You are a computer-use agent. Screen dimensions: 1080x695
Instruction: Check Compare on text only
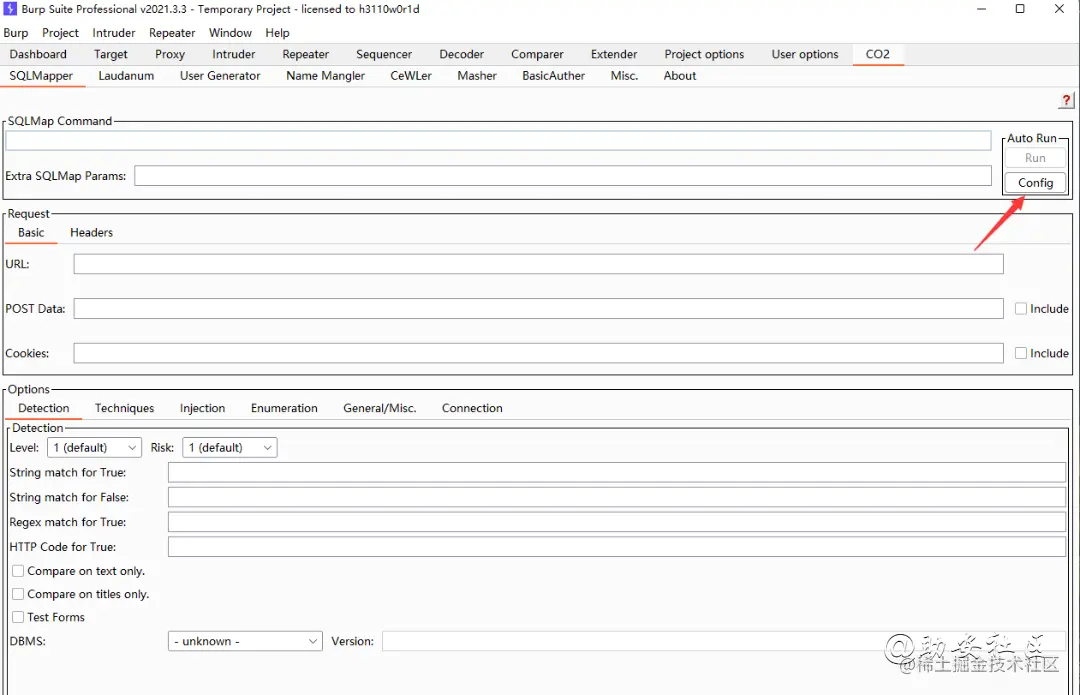coord(18,571)
